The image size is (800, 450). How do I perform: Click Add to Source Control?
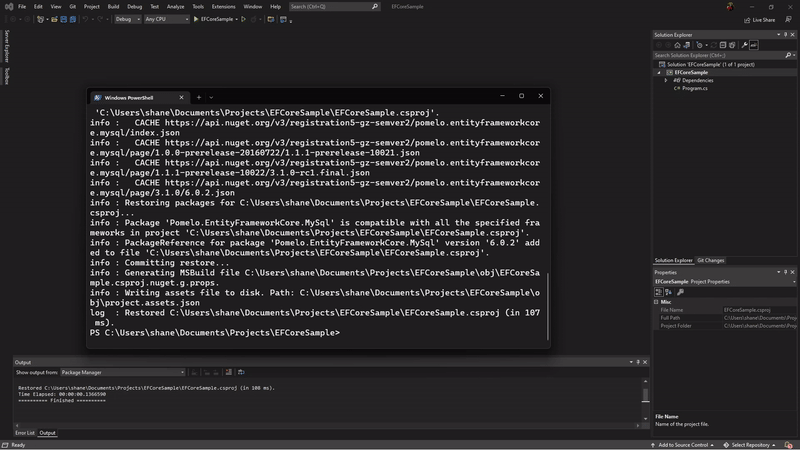pyautogui.click(x=682, y=445)
